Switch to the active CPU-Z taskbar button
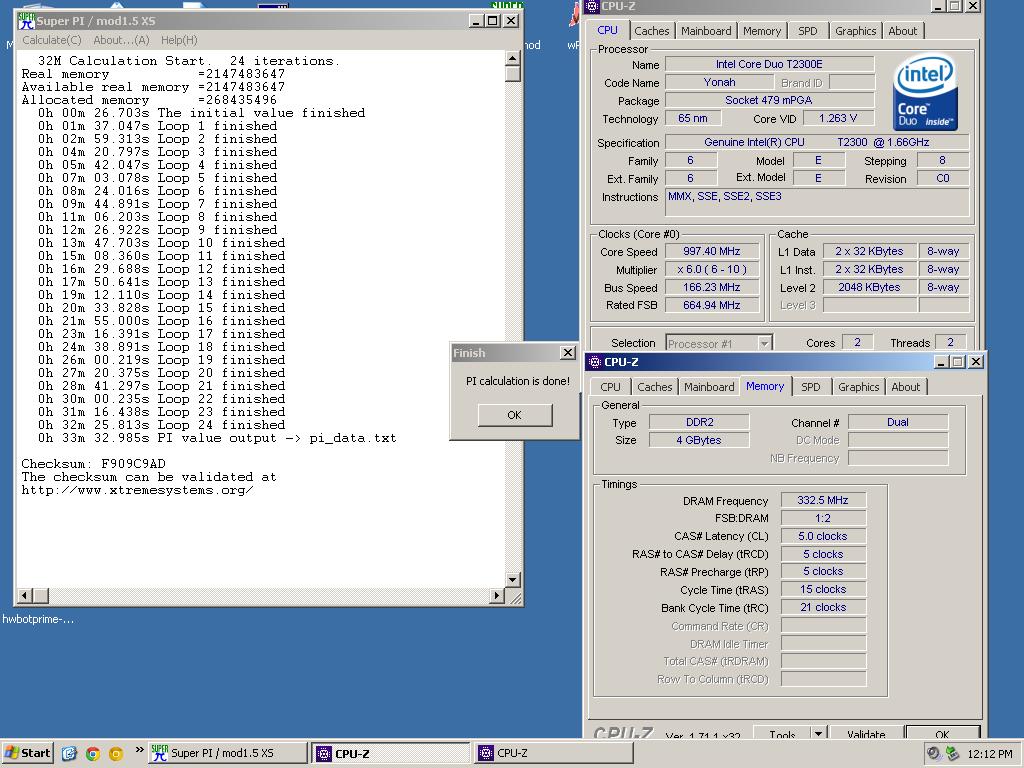The height and width of the screenshot is (768, 1024). click(391, 753)
